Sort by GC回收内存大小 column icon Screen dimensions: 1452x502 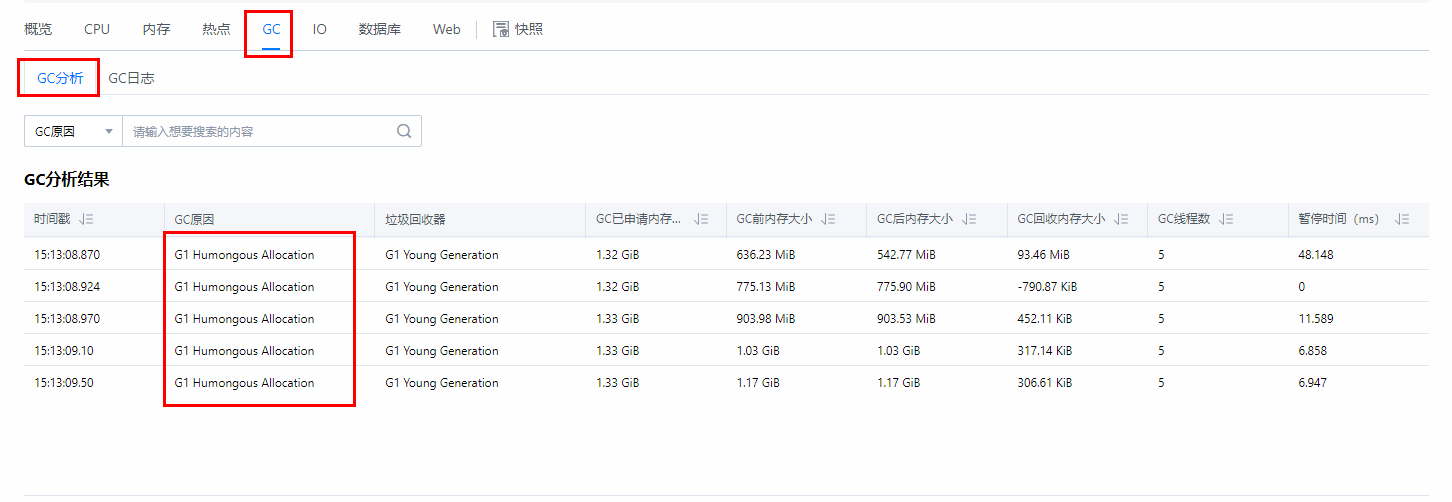tap(1121, 220)
